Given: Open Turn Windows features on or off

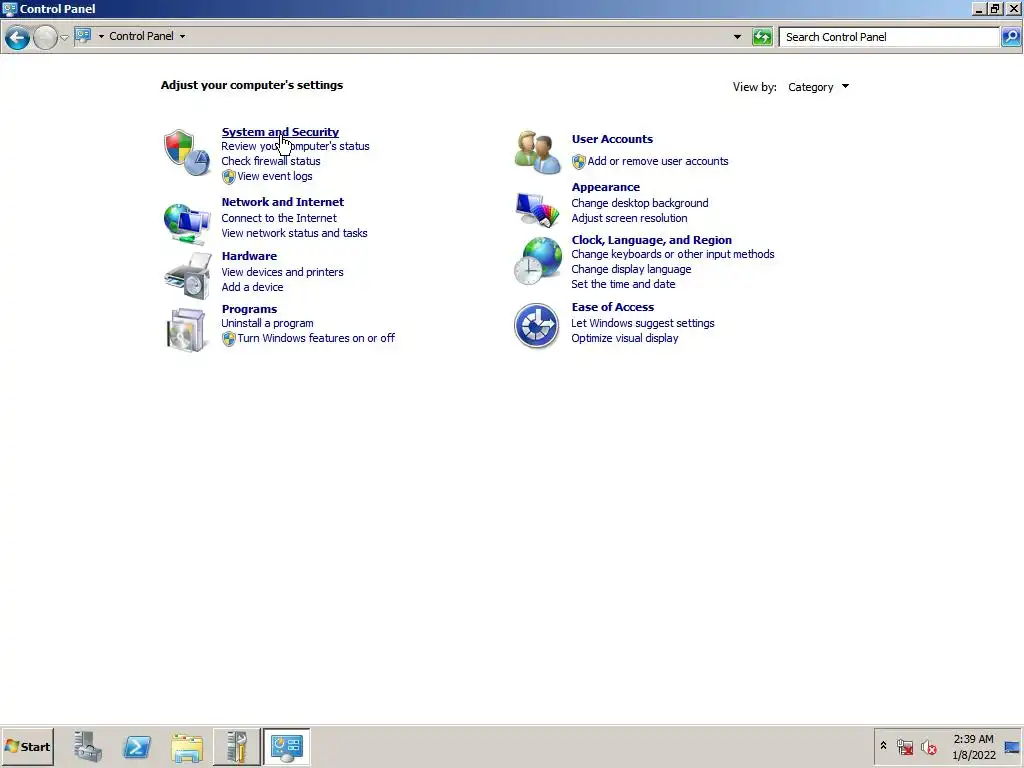Looking at the screenshot, I should pos(316,338).
